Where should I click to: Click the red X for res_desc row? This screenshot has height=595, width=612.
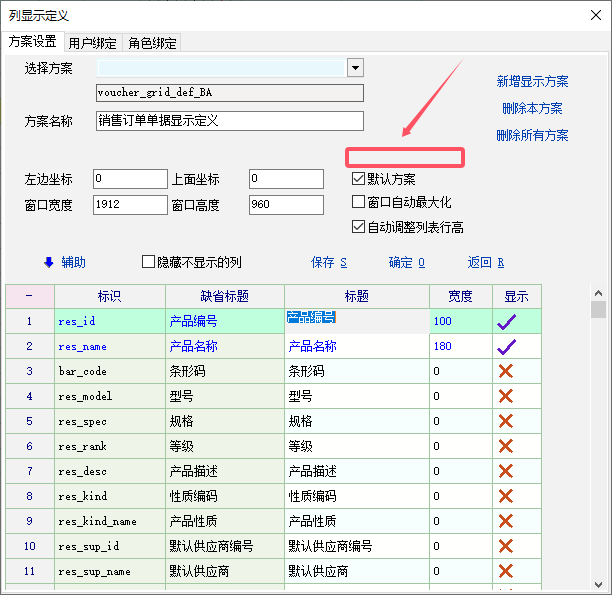click(506, 471)
